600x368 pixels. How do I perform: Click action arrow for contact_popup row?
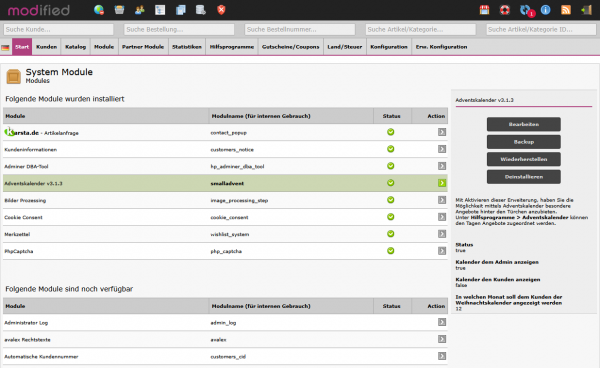442,132
